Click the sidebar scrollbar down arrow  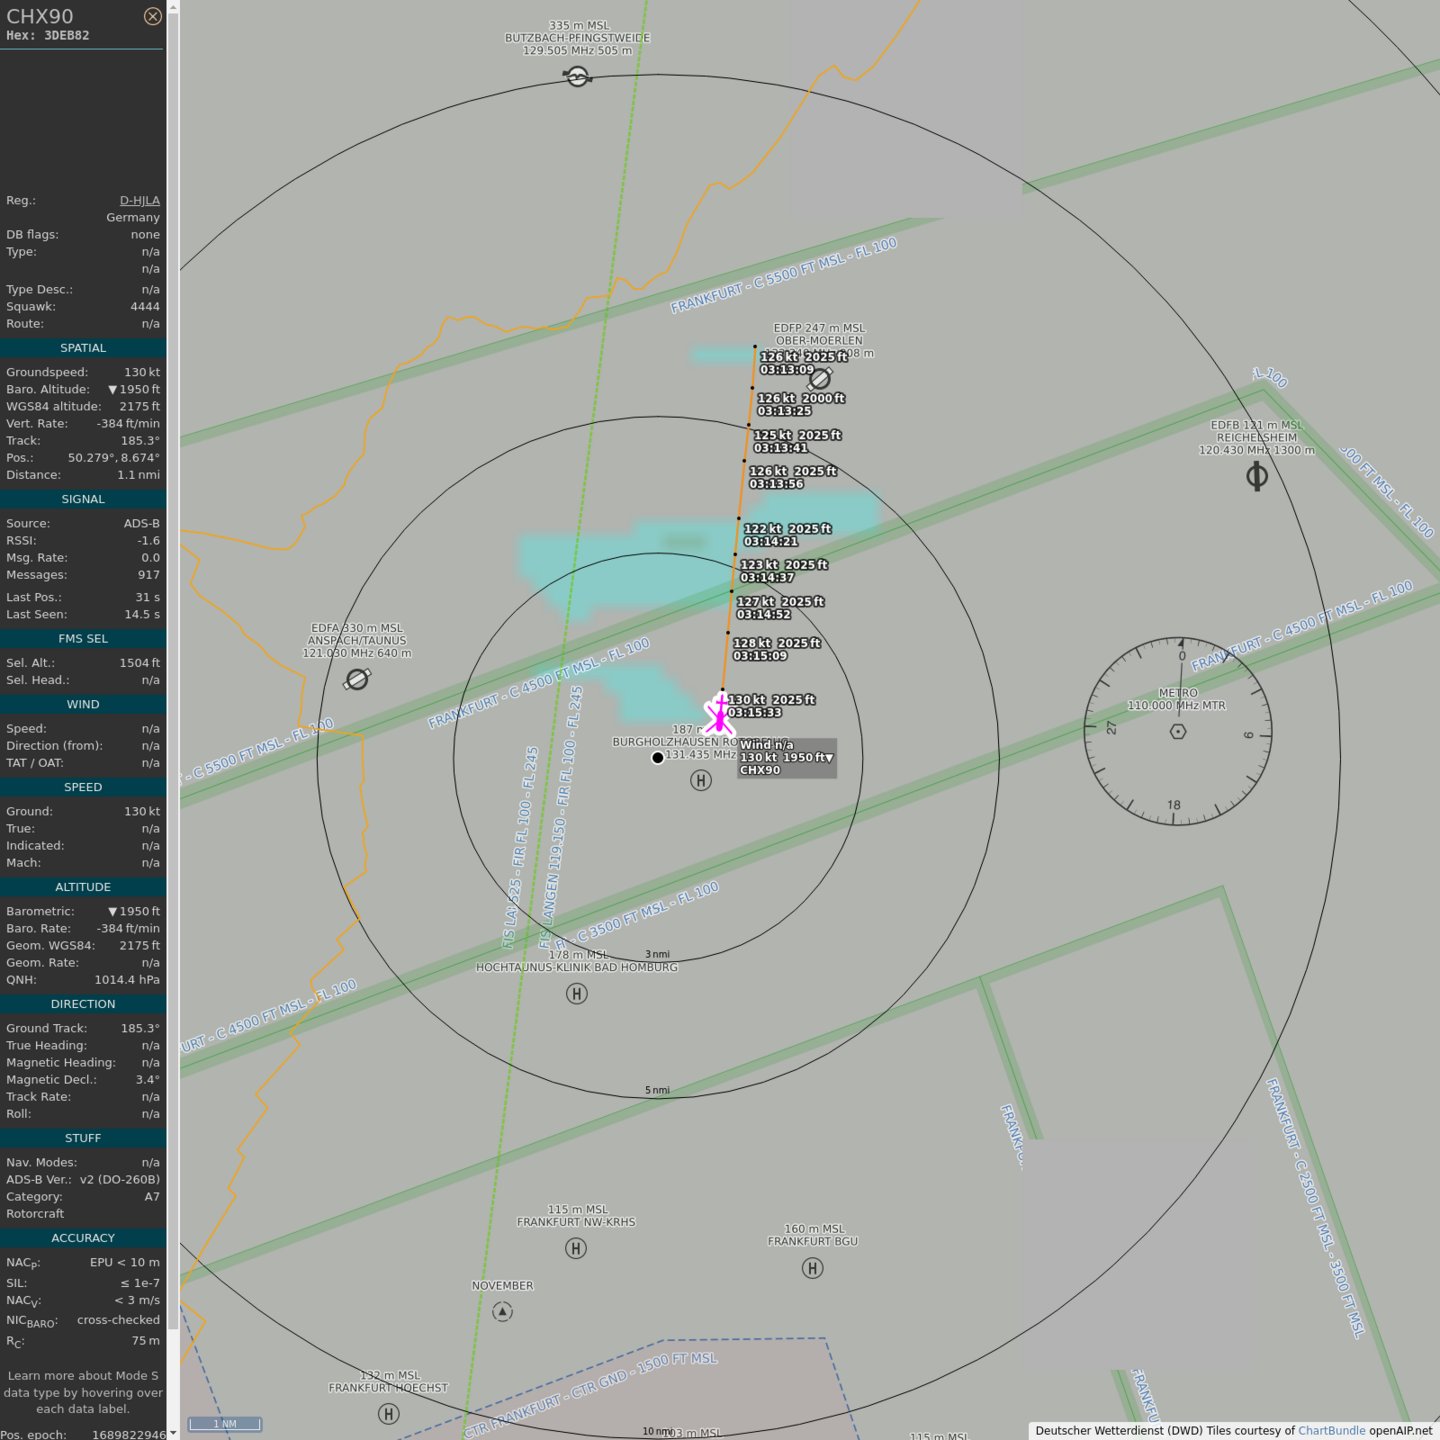173,1433
